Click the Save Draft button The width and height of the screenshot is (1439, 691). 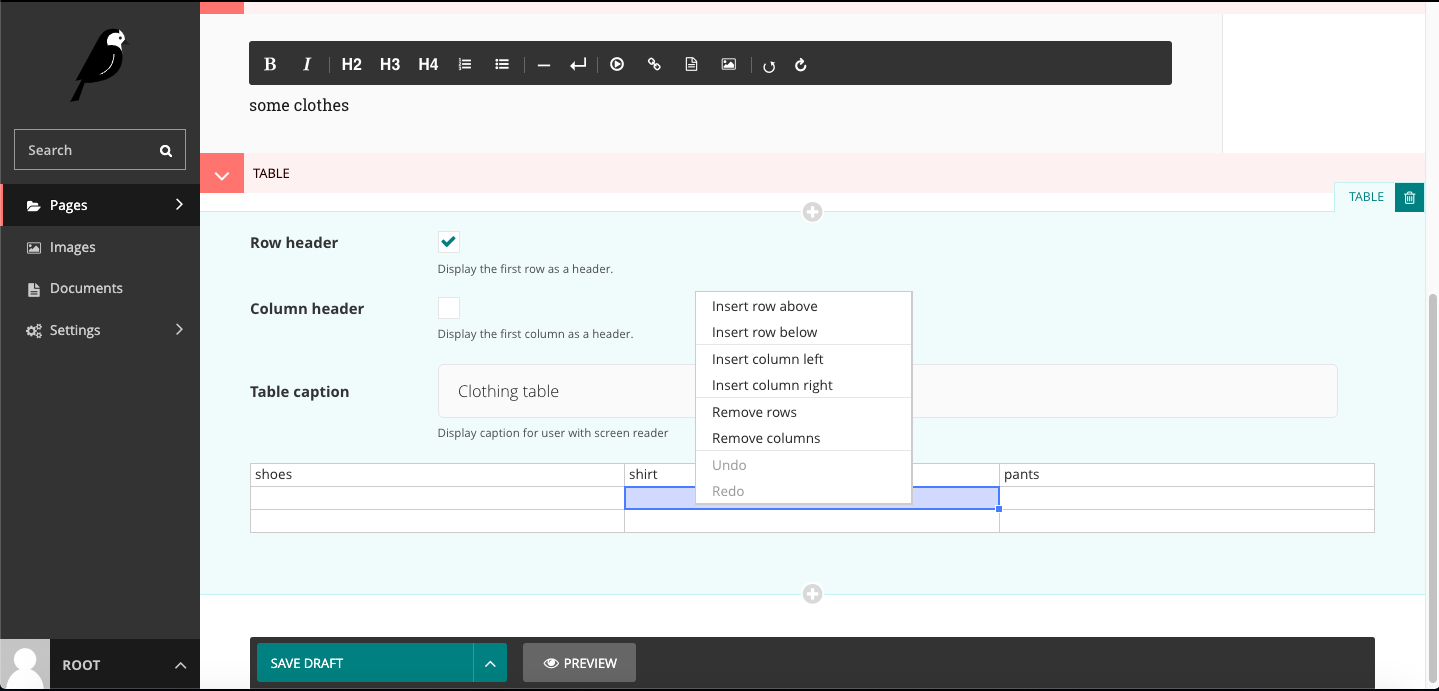click(x=365, y=663)
